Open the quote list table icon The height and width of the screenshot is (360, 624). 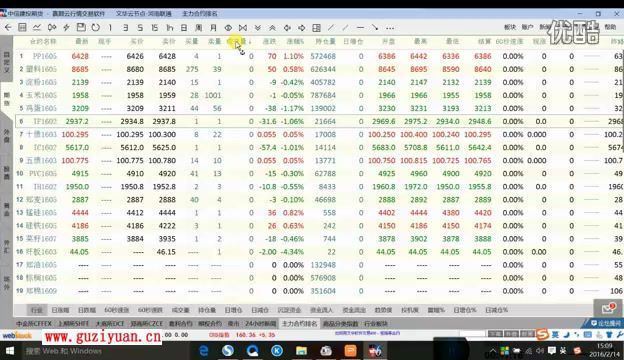point(22,27)
